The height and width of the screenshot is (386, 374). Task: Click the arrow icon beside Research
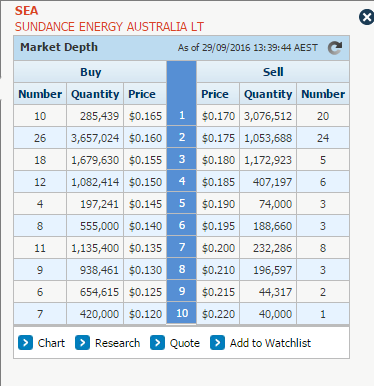point(82,343)
